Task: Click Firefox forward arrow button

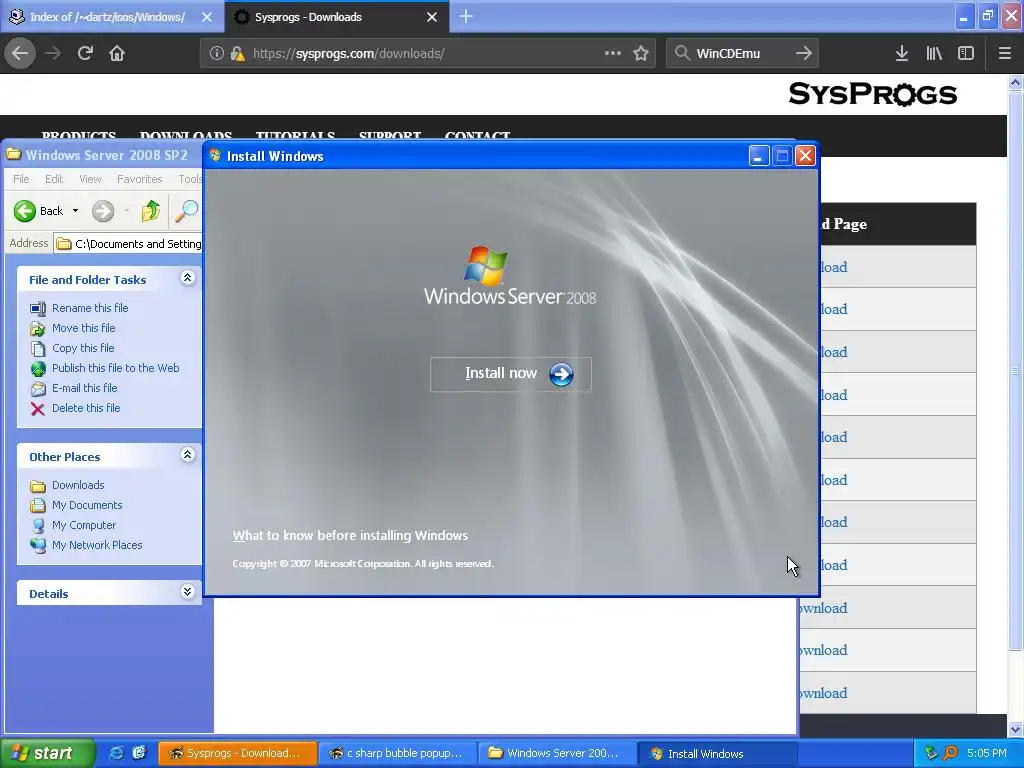Action: coord(53,54)
